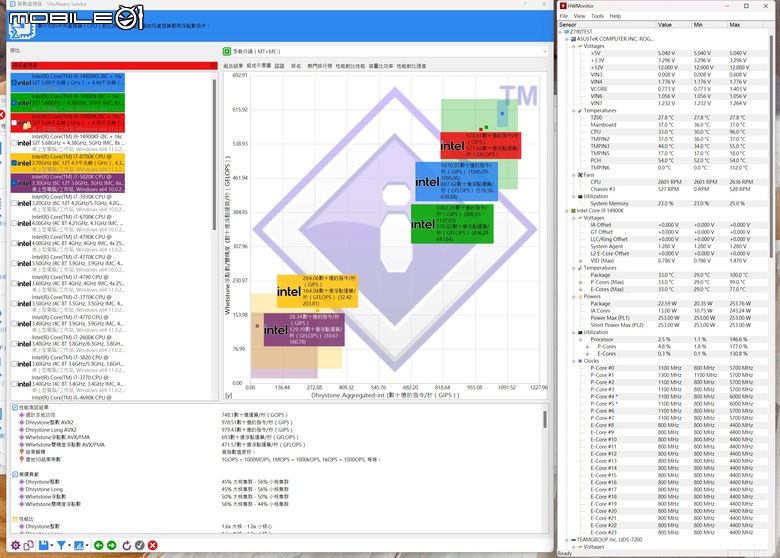Click the Max column header in HWMonitor
This screenshot has height=558, width=780.
(x=745, y=24)
